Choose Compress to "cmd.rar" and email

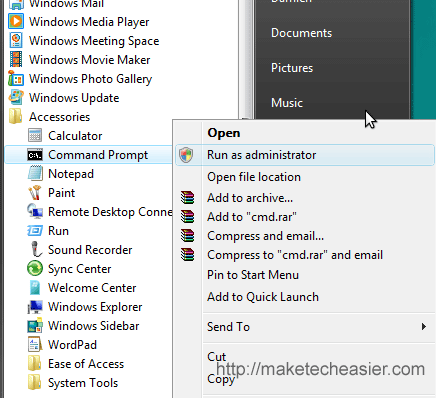click(295, 255)
